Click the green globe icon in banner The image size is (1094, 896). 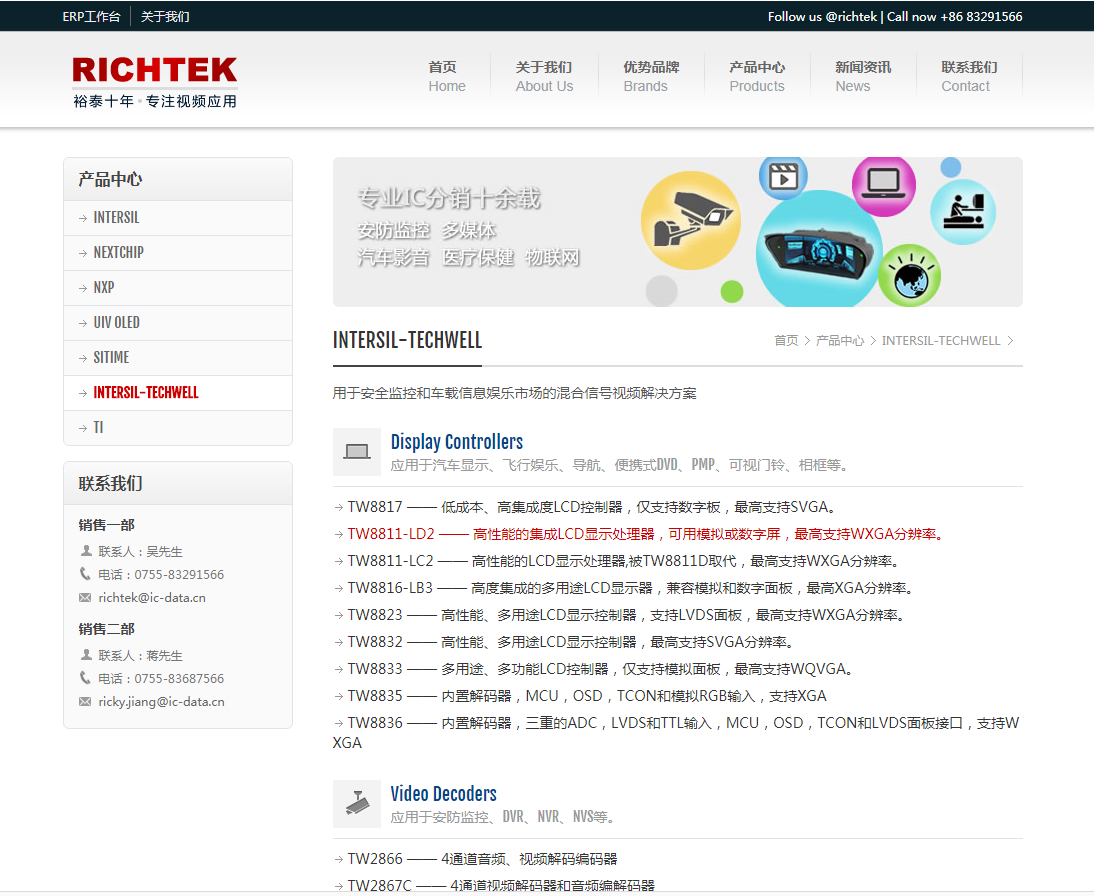(909, 276)
